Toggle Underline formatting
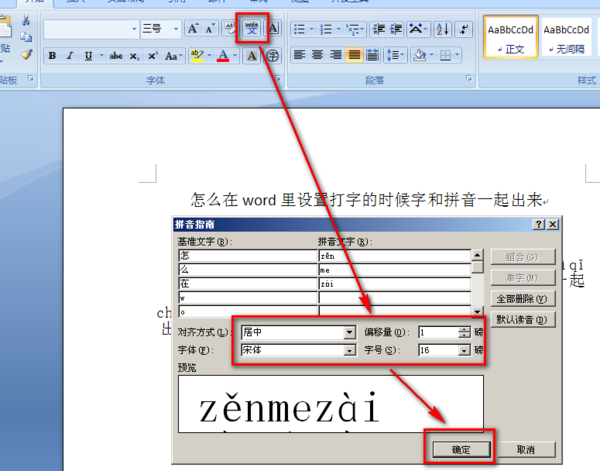The image size is (600, 471). point(88,56)
